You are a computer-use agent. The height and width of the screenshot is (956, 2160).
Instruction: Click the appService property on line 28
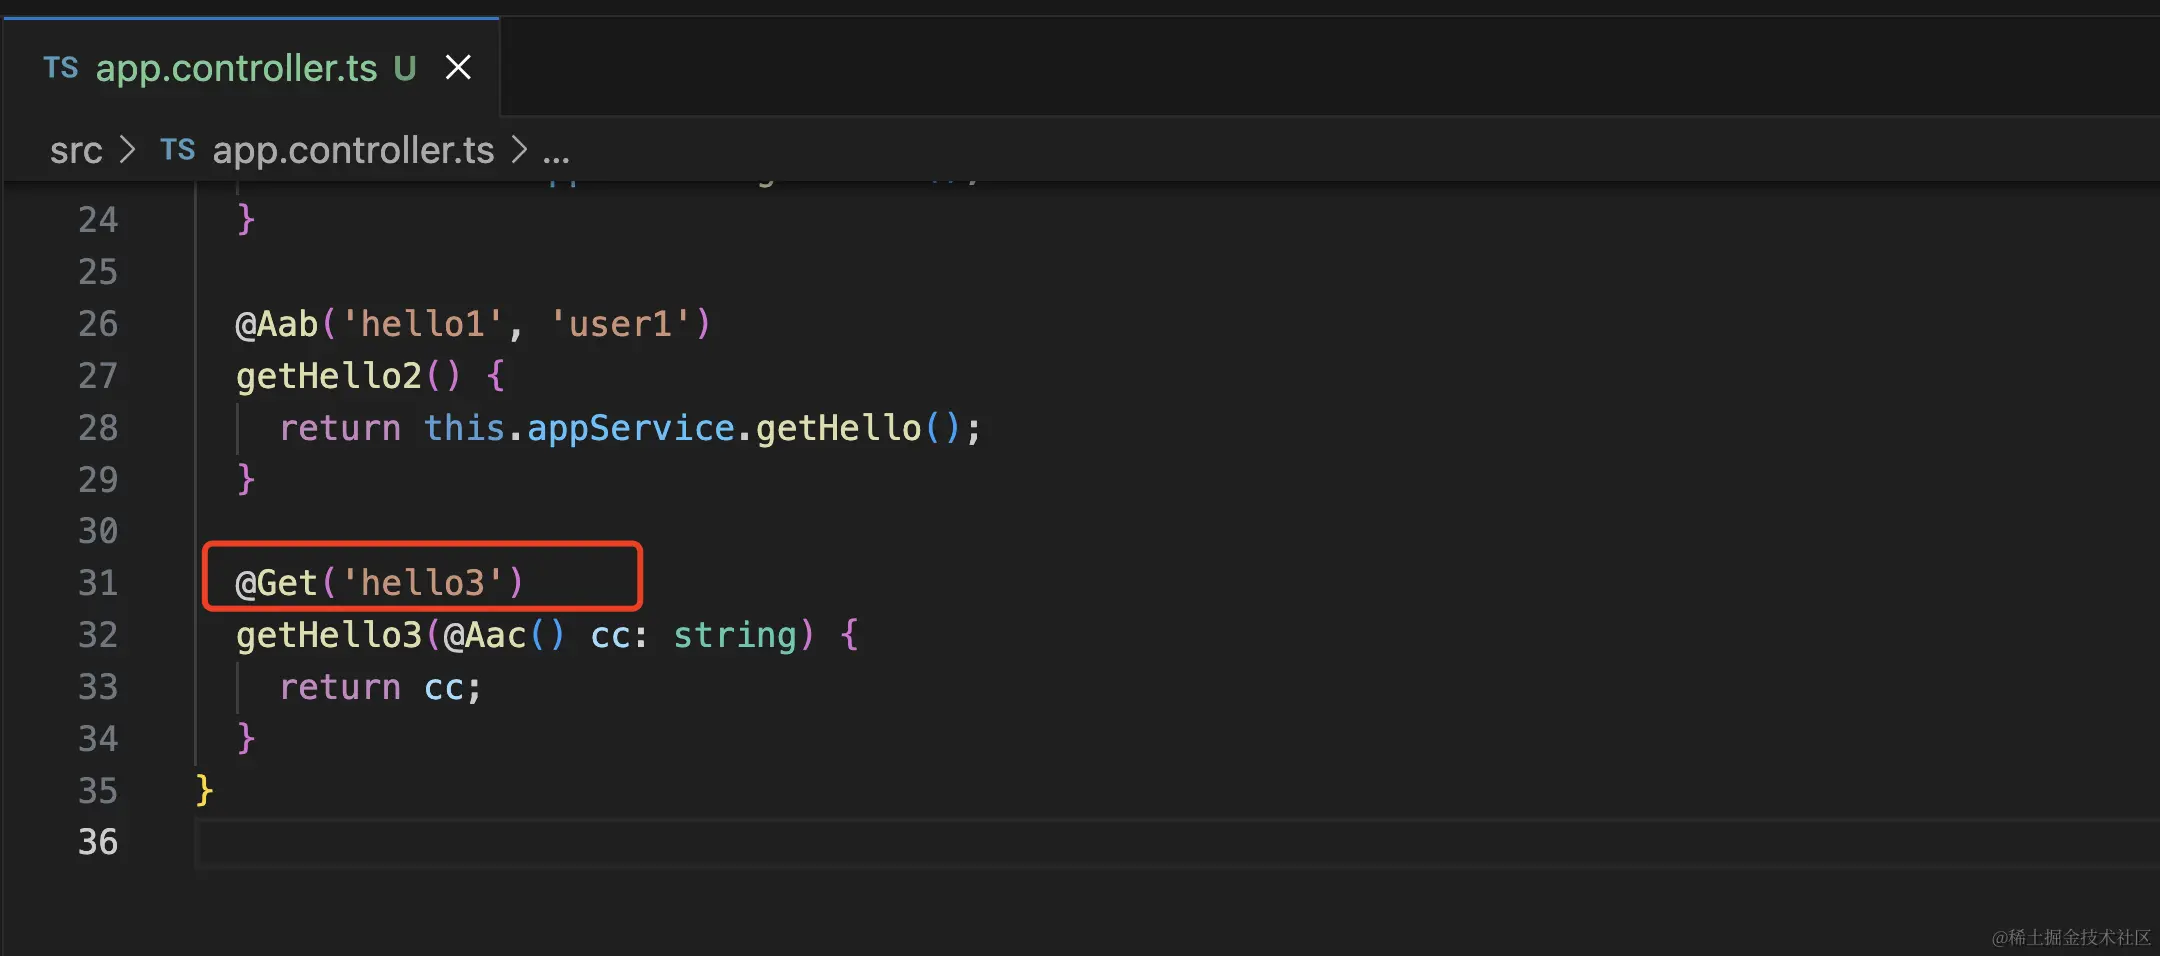pyautogui.click(x=631, y=428)
